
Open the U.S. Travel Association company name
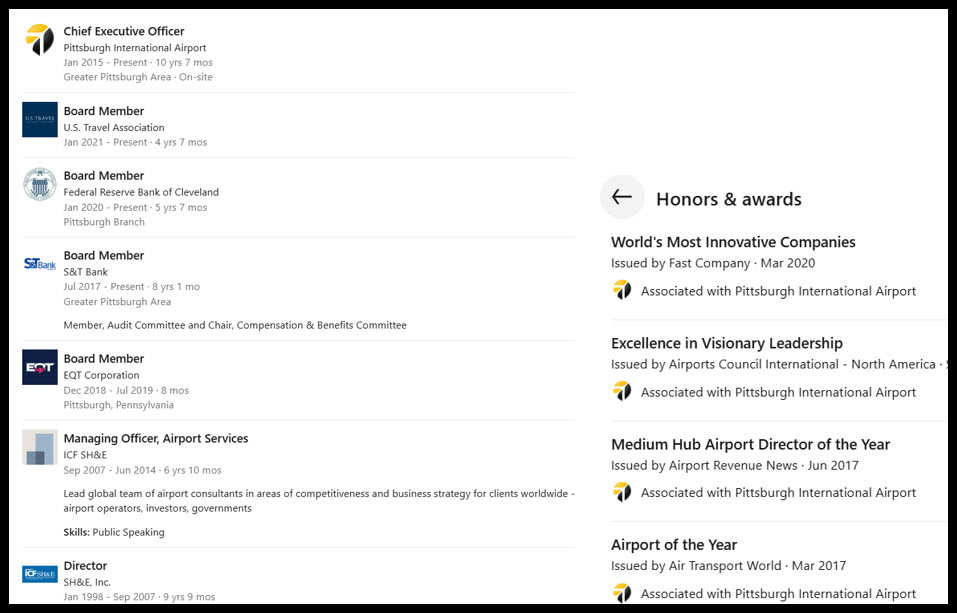tap(114, 128)
